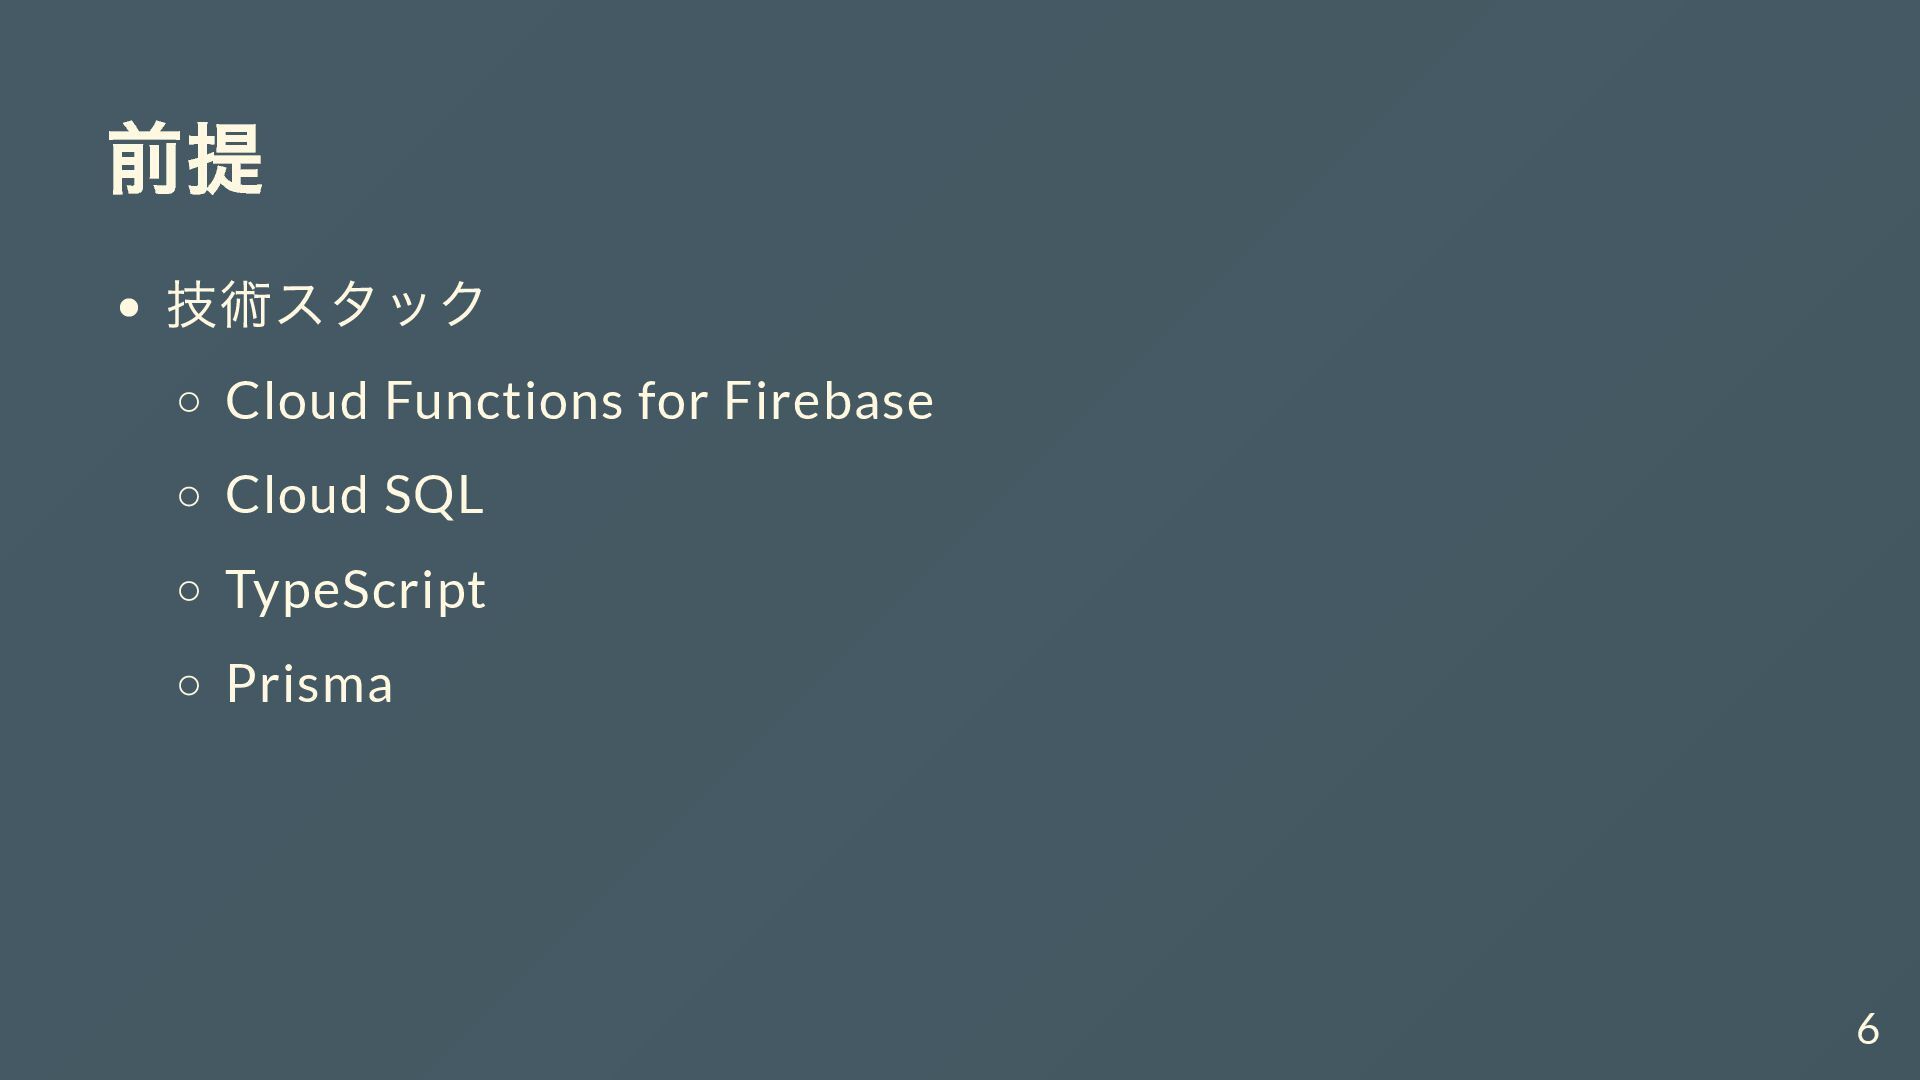Click the word SQL in second sub-item
Viewport: 1920px width, 1080px height.
434,494
